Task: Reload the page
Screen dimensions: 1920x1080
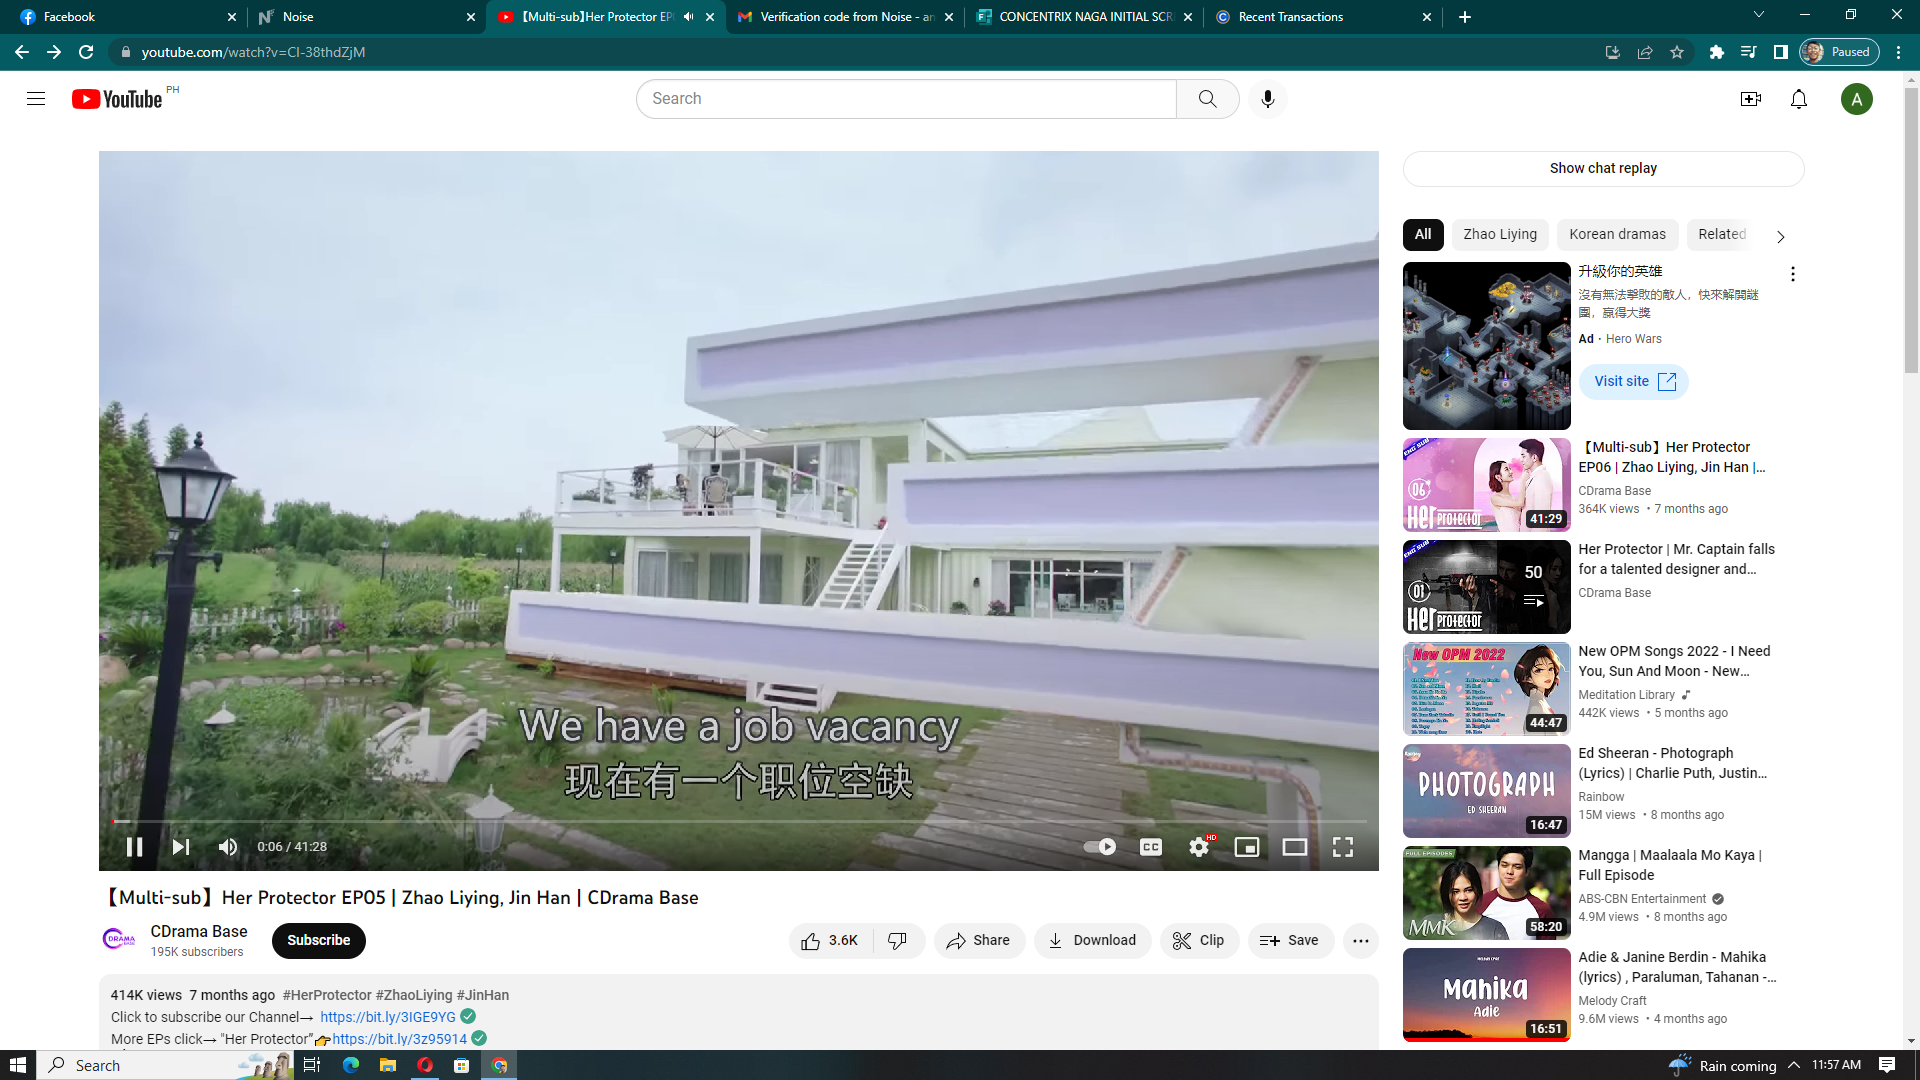Action: [x=86, y=52]
